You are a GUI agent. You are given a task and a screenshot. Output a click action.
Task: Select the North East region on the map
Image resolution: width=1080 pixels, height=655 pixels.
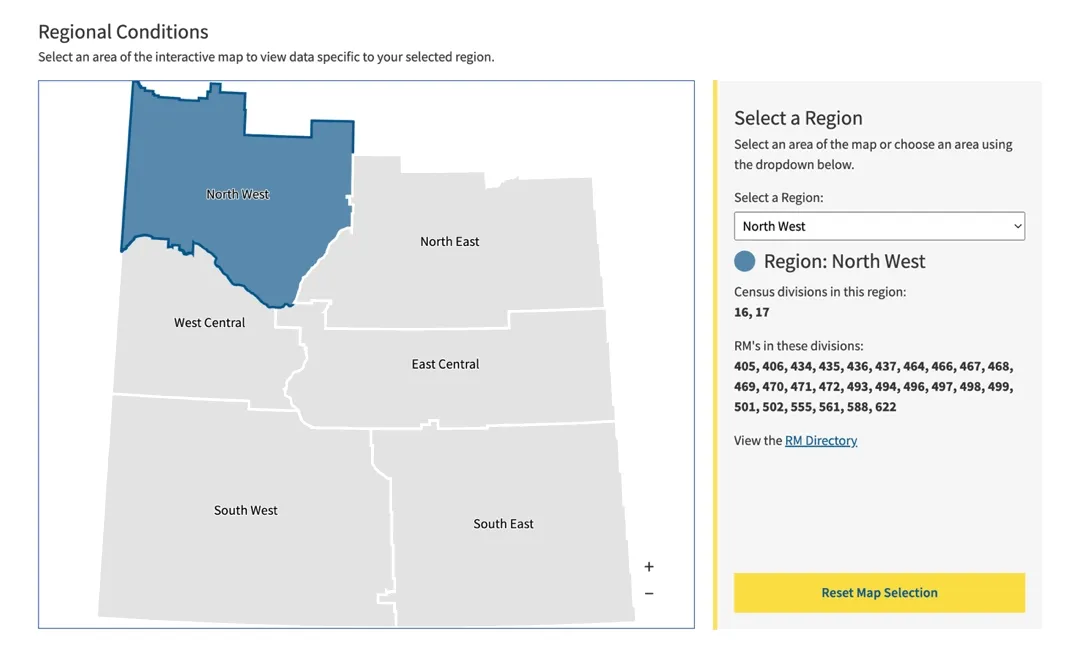tap(449, 241)
